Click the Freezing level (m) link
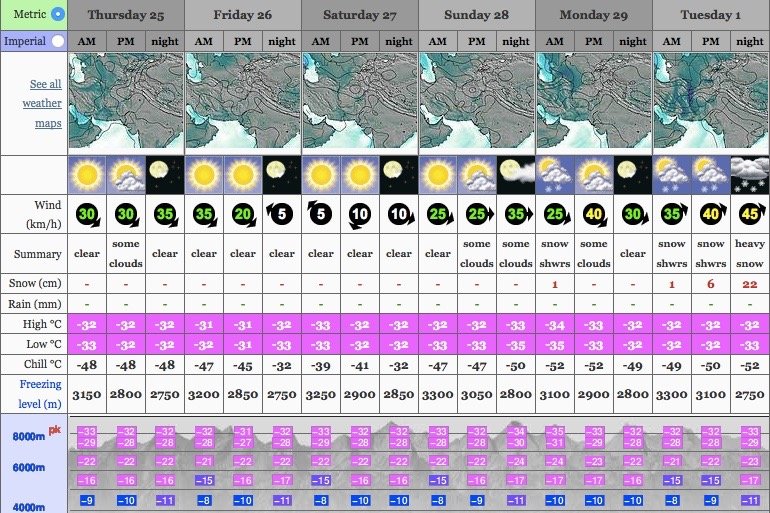 40,393
